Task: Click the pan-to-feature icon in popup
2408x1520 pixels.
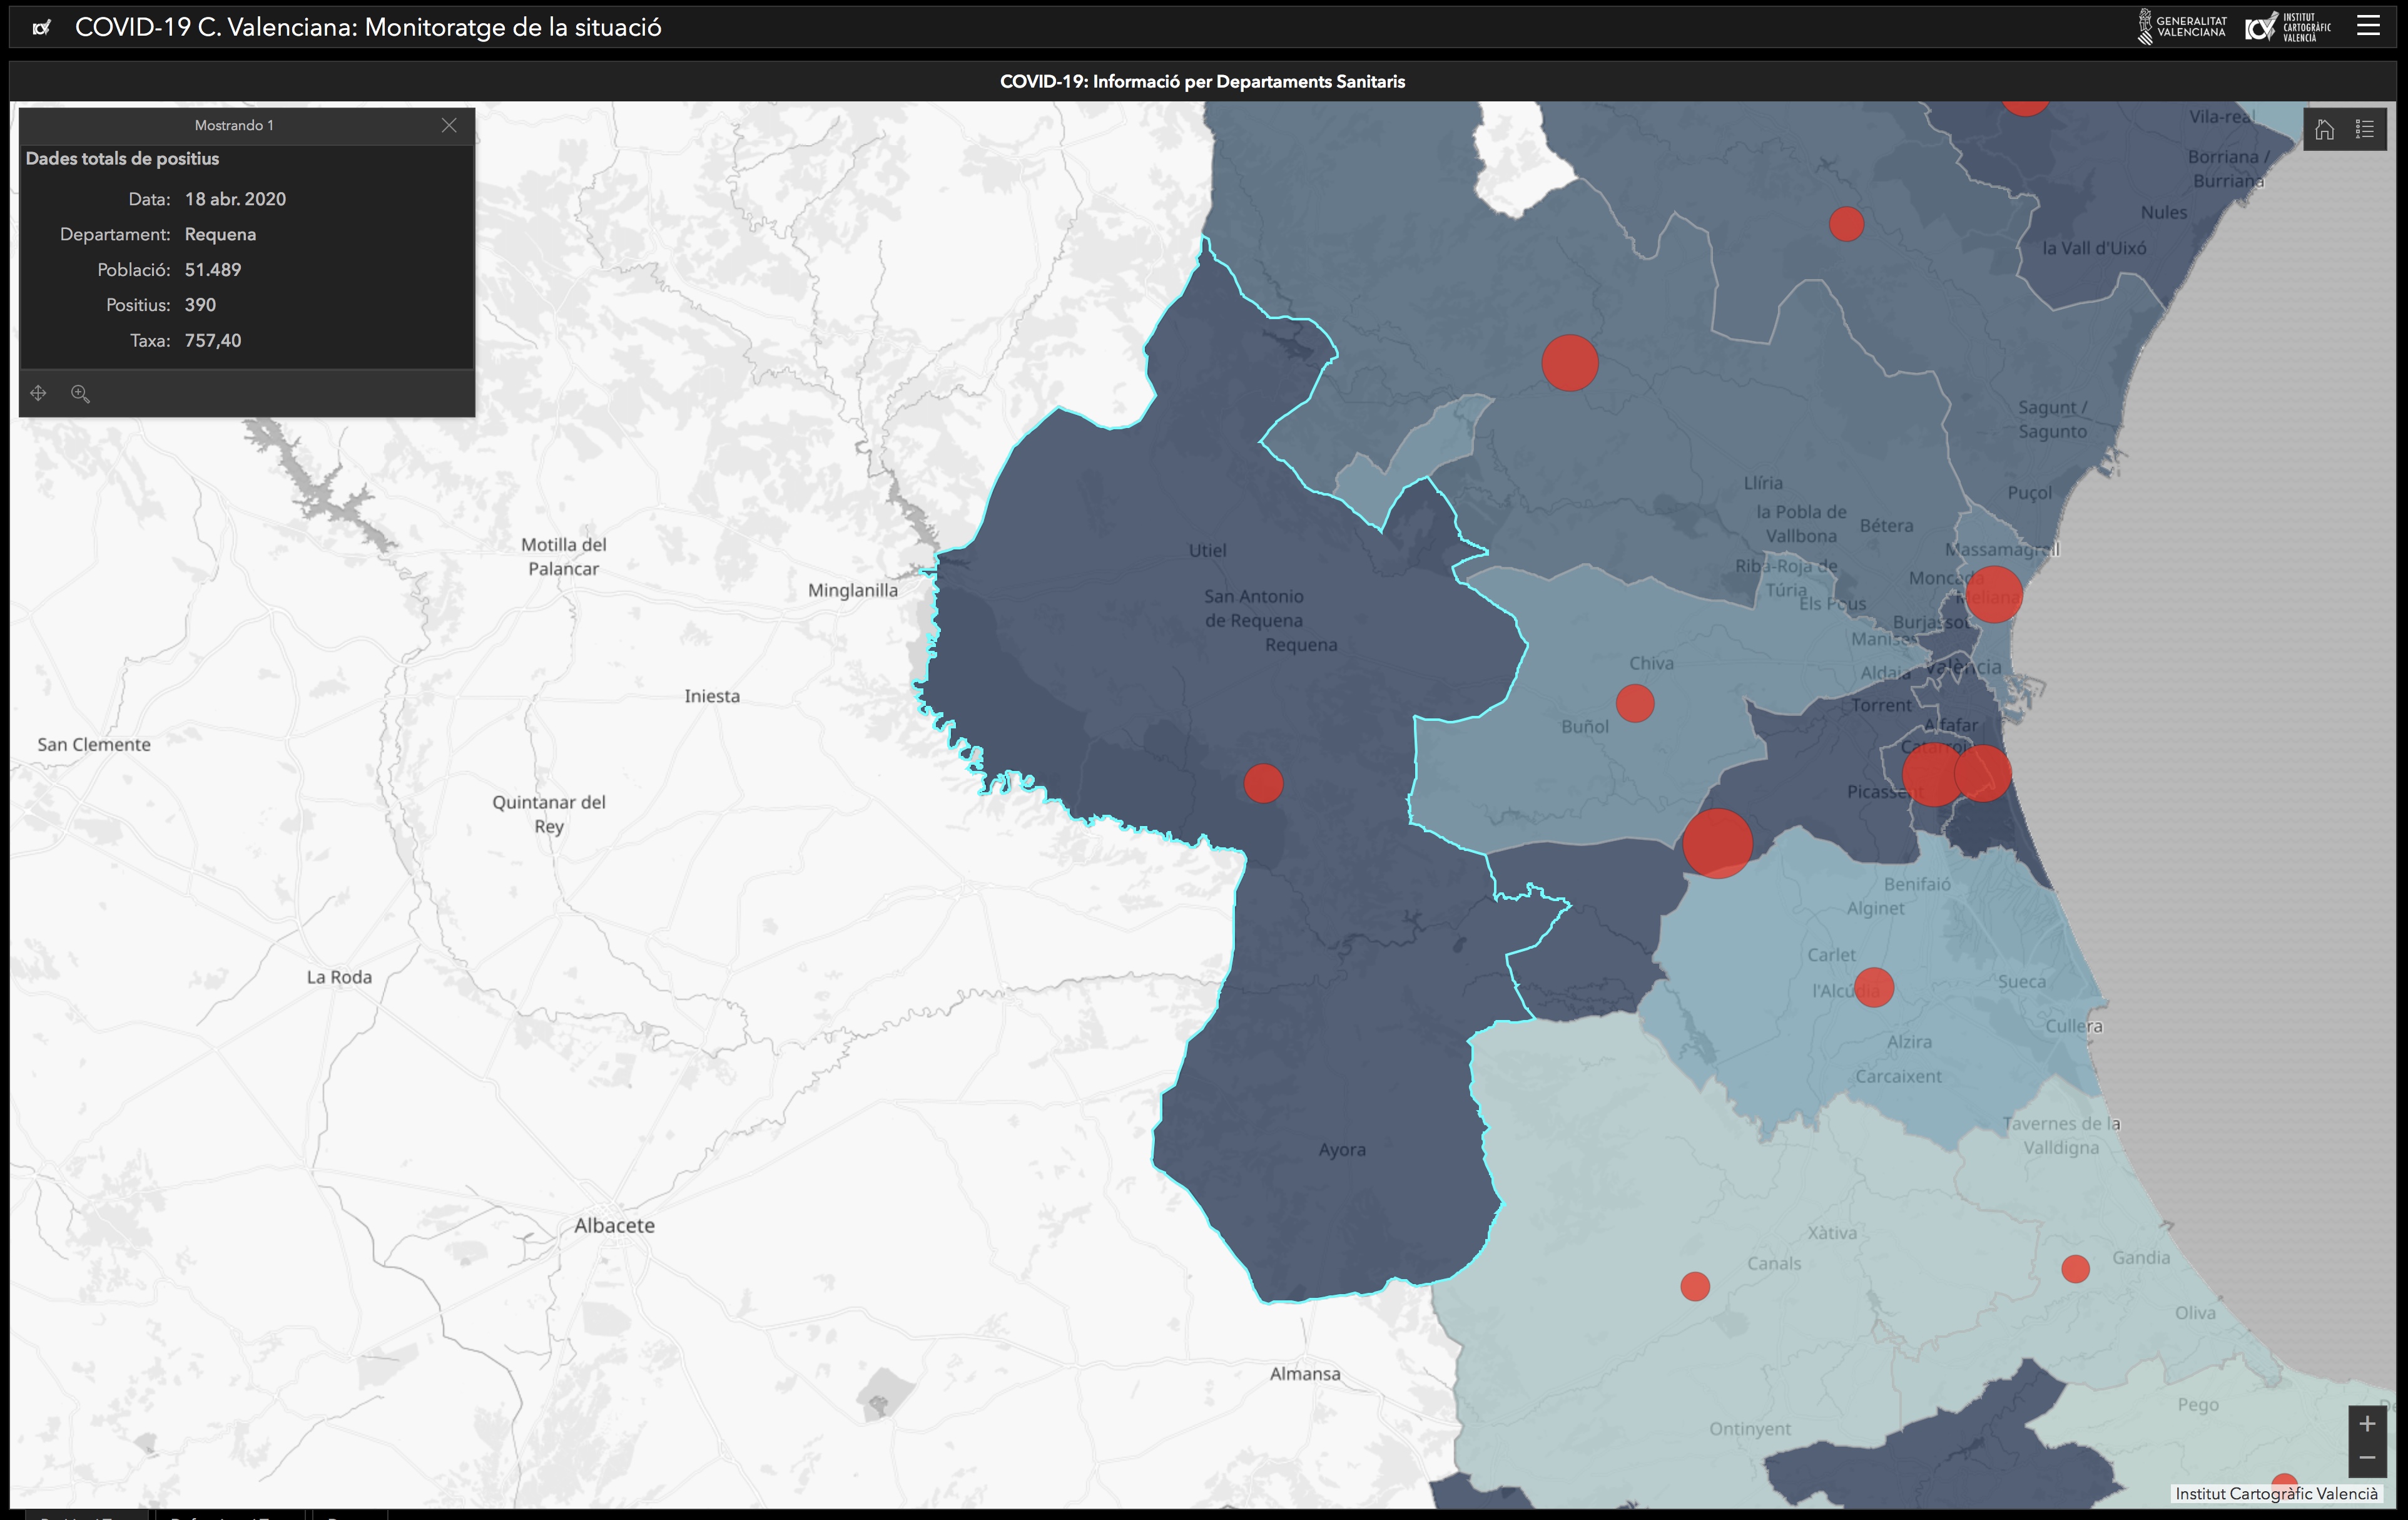Action: tap(38, 393)
